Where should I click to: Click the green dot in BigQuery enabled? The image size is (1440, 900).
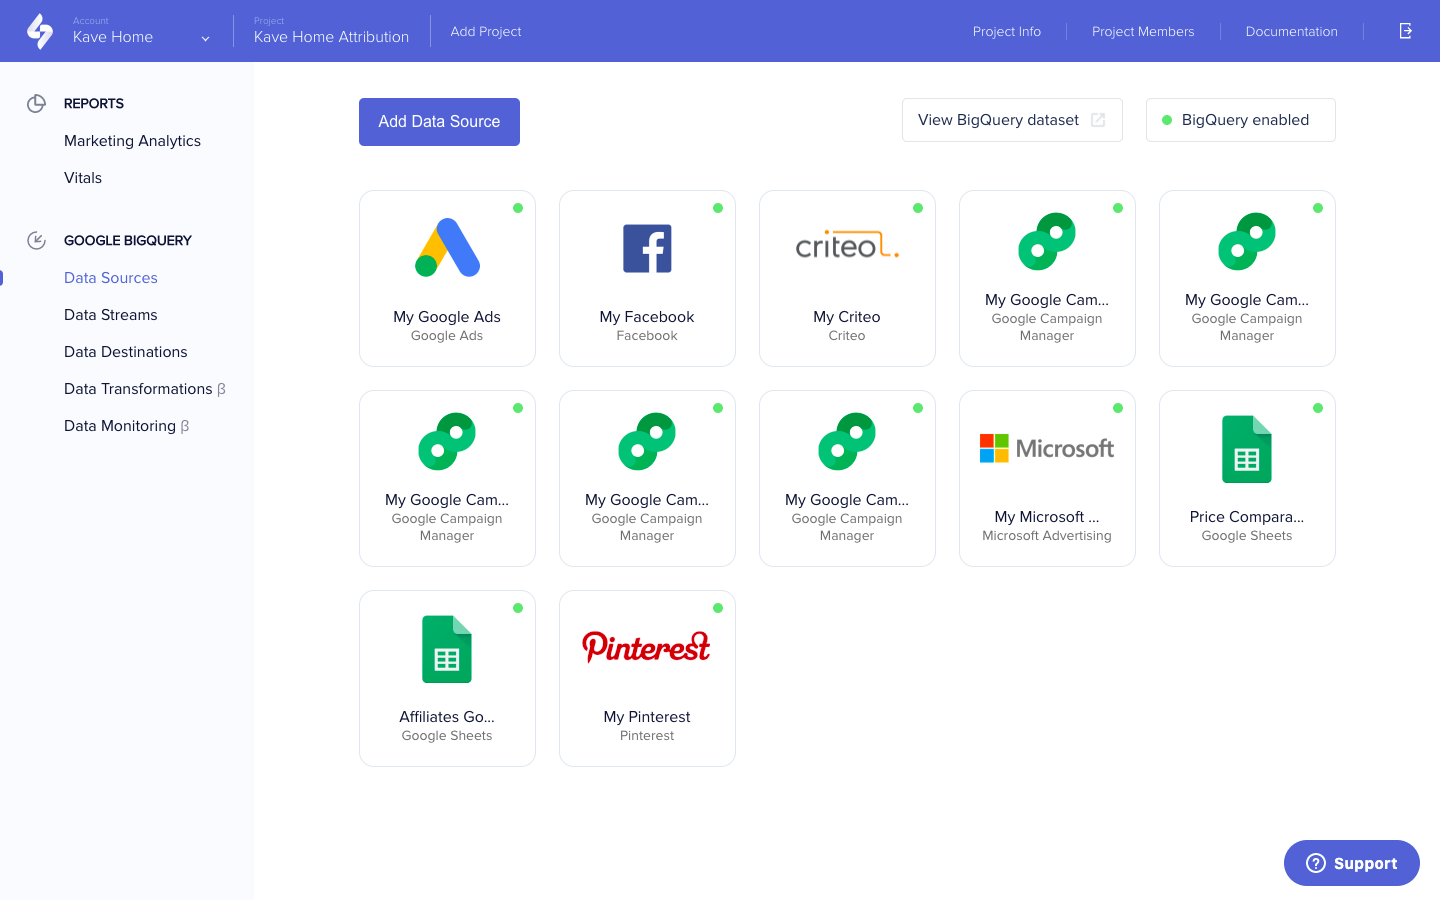[1167, 120]
